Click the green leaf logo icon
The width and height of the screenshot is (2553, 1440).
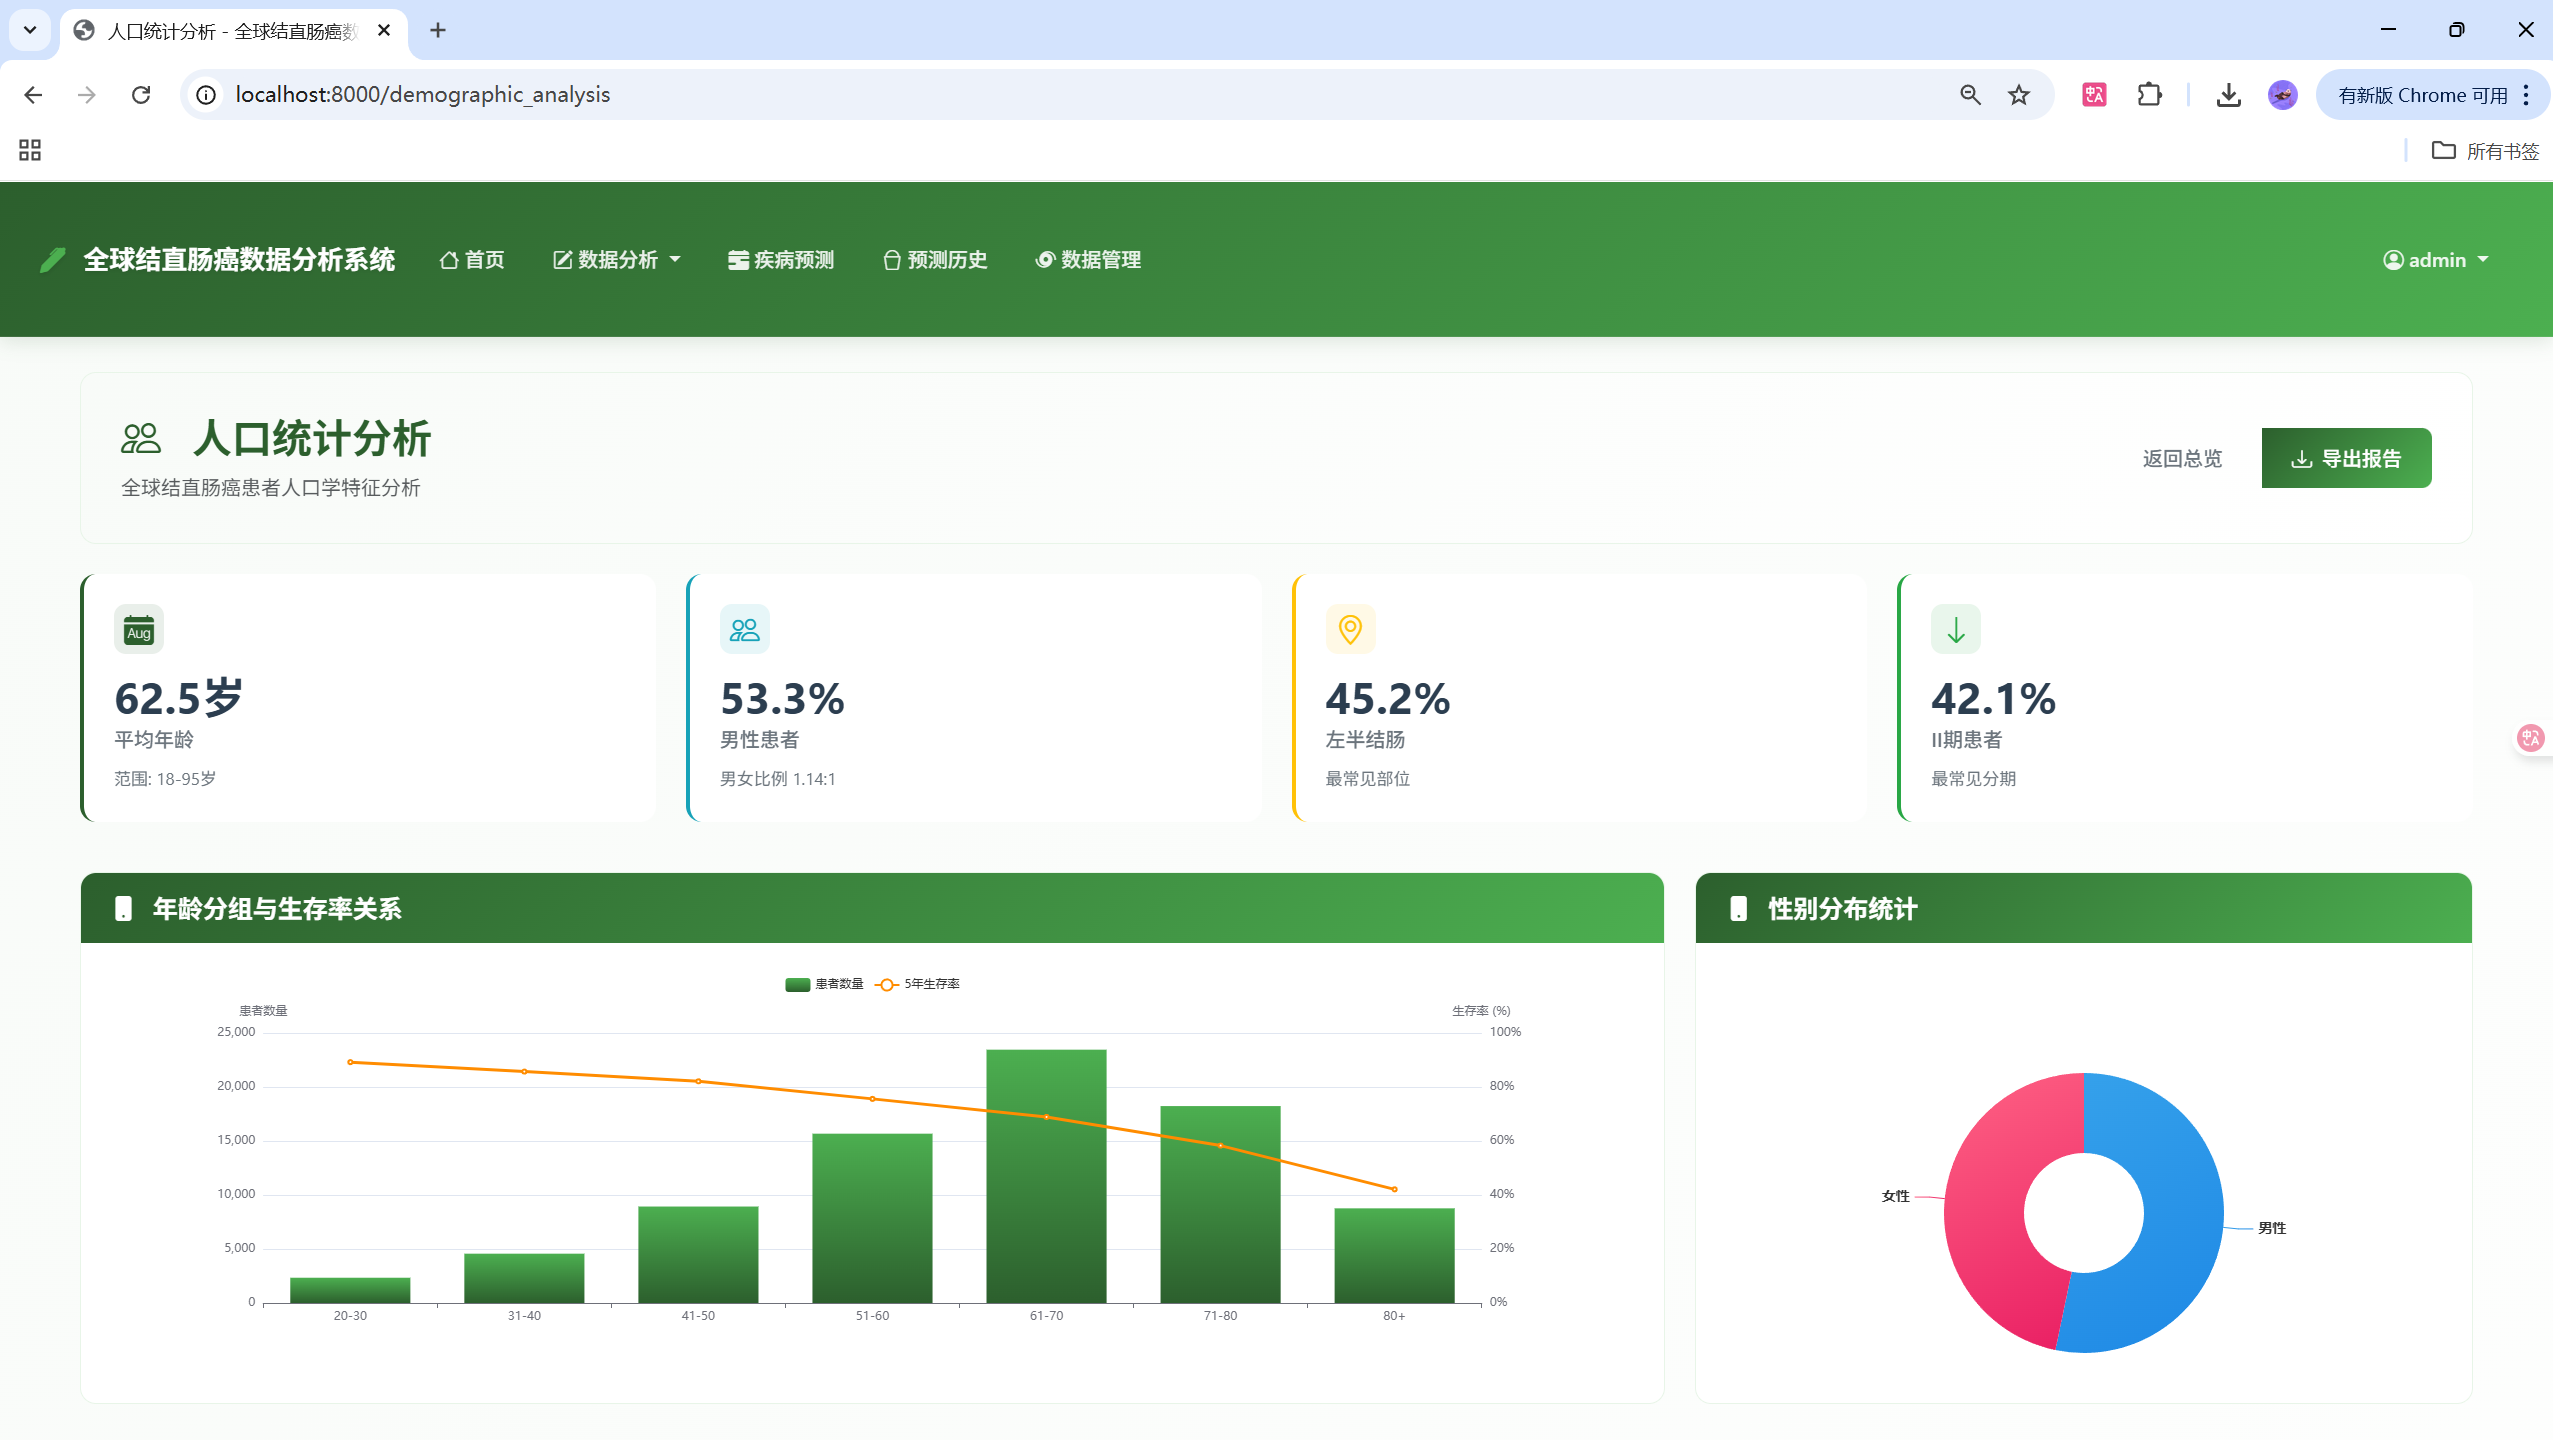53,260
